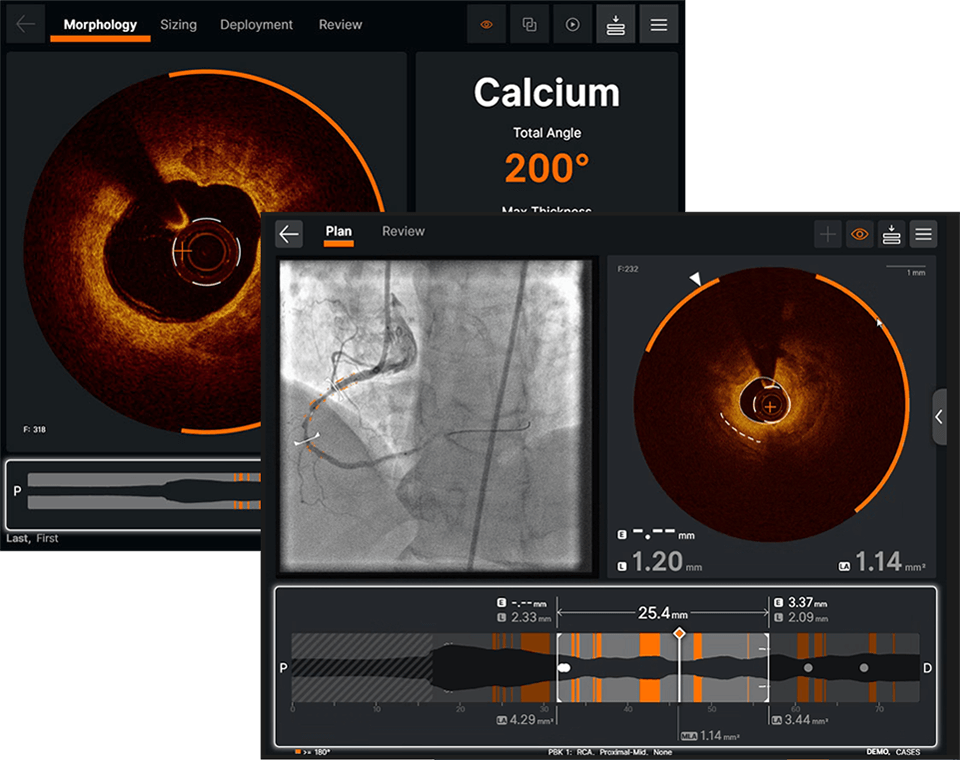Click the back arrow in the Plan window
Viewport: 960px width, 760px height.
pos(289,233)
